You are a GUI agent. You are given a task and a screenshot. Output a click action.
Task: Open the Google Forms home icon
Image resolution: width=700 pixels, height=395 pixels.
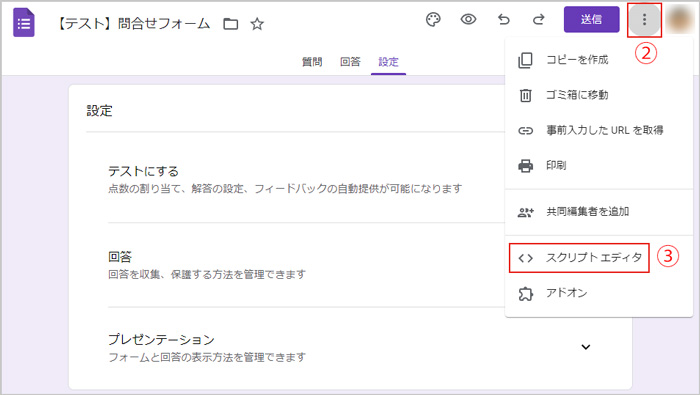pyautogui.click(x=24, y=23)
